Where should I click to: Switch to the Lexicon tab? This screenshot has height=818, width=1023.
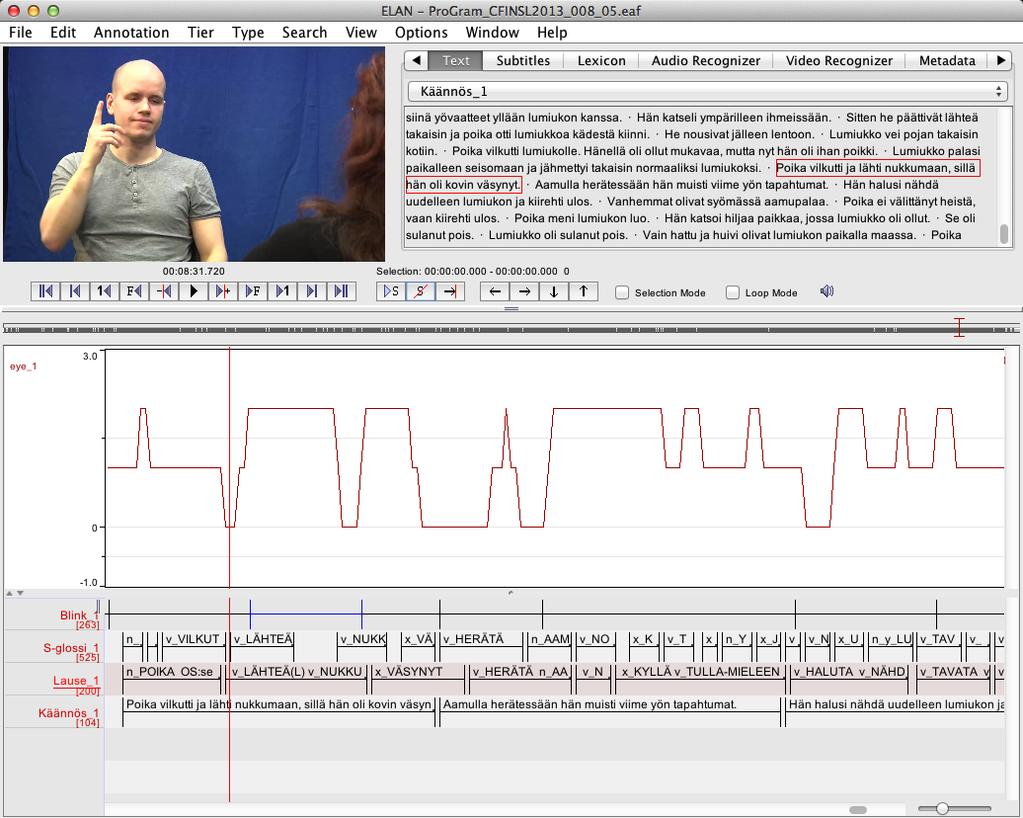pos(601,61)
